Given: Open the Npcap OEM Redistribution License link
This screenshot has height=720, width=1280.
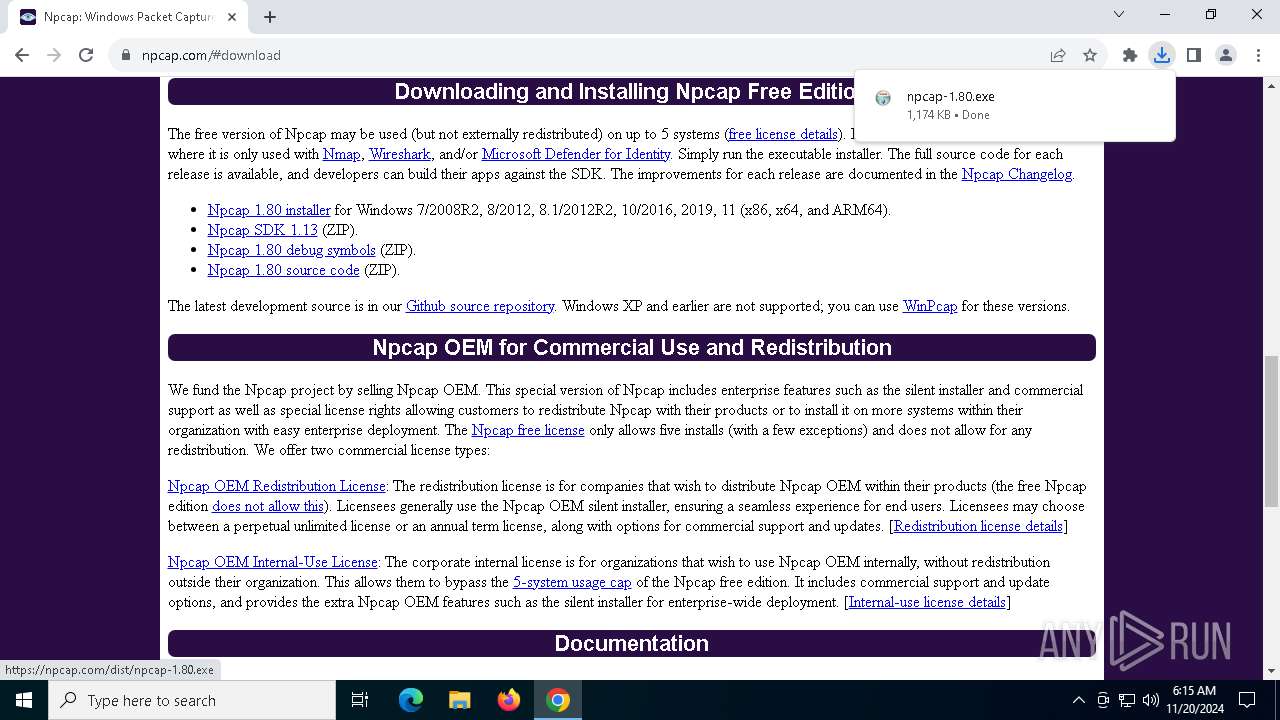Looking at the screenshot, I should 277,486.
